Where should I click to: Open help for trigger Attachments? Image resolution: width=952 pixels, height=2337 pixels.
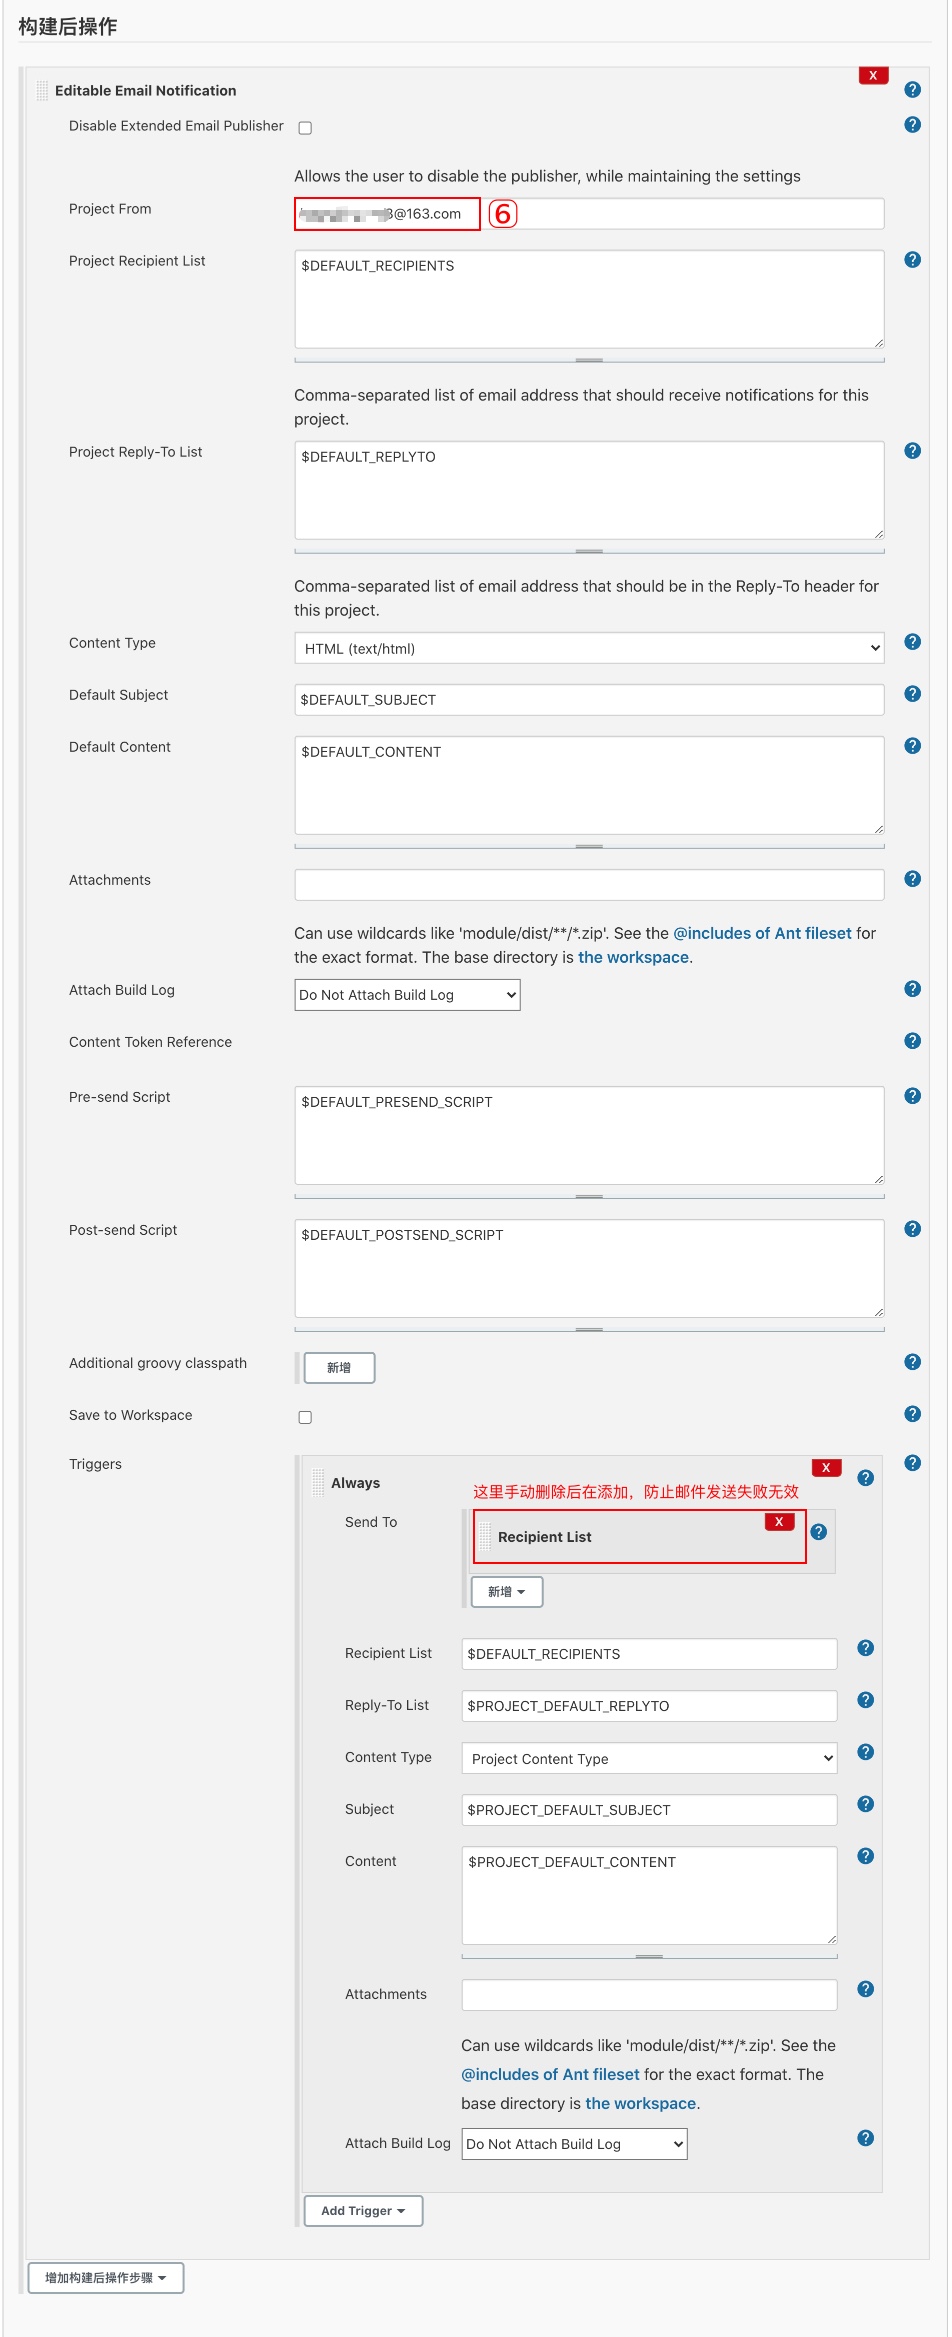tap(866, 1989)
